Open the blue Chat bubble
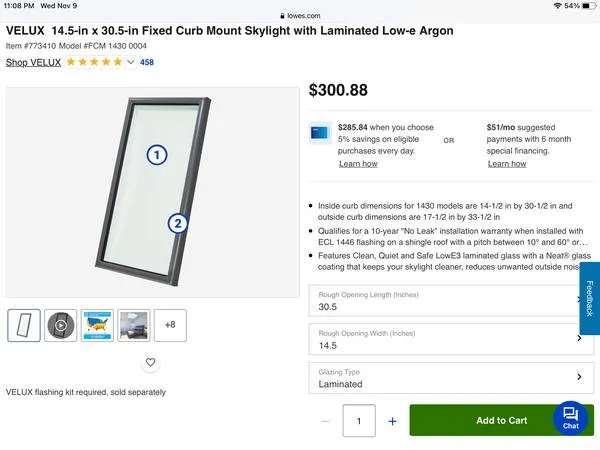600x450 pixels. coord(570,416)
